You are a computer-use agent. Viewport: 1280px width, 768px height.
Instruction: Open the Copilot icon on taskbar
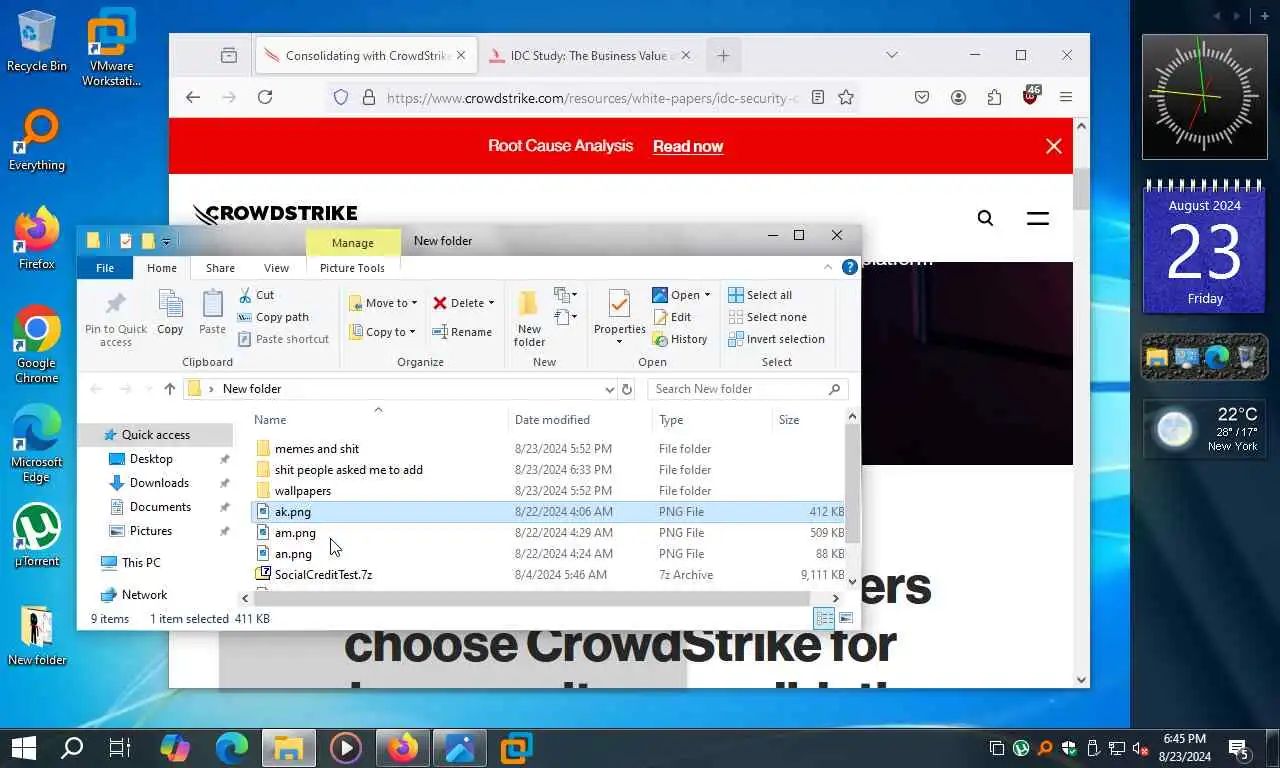click(174, 748)
